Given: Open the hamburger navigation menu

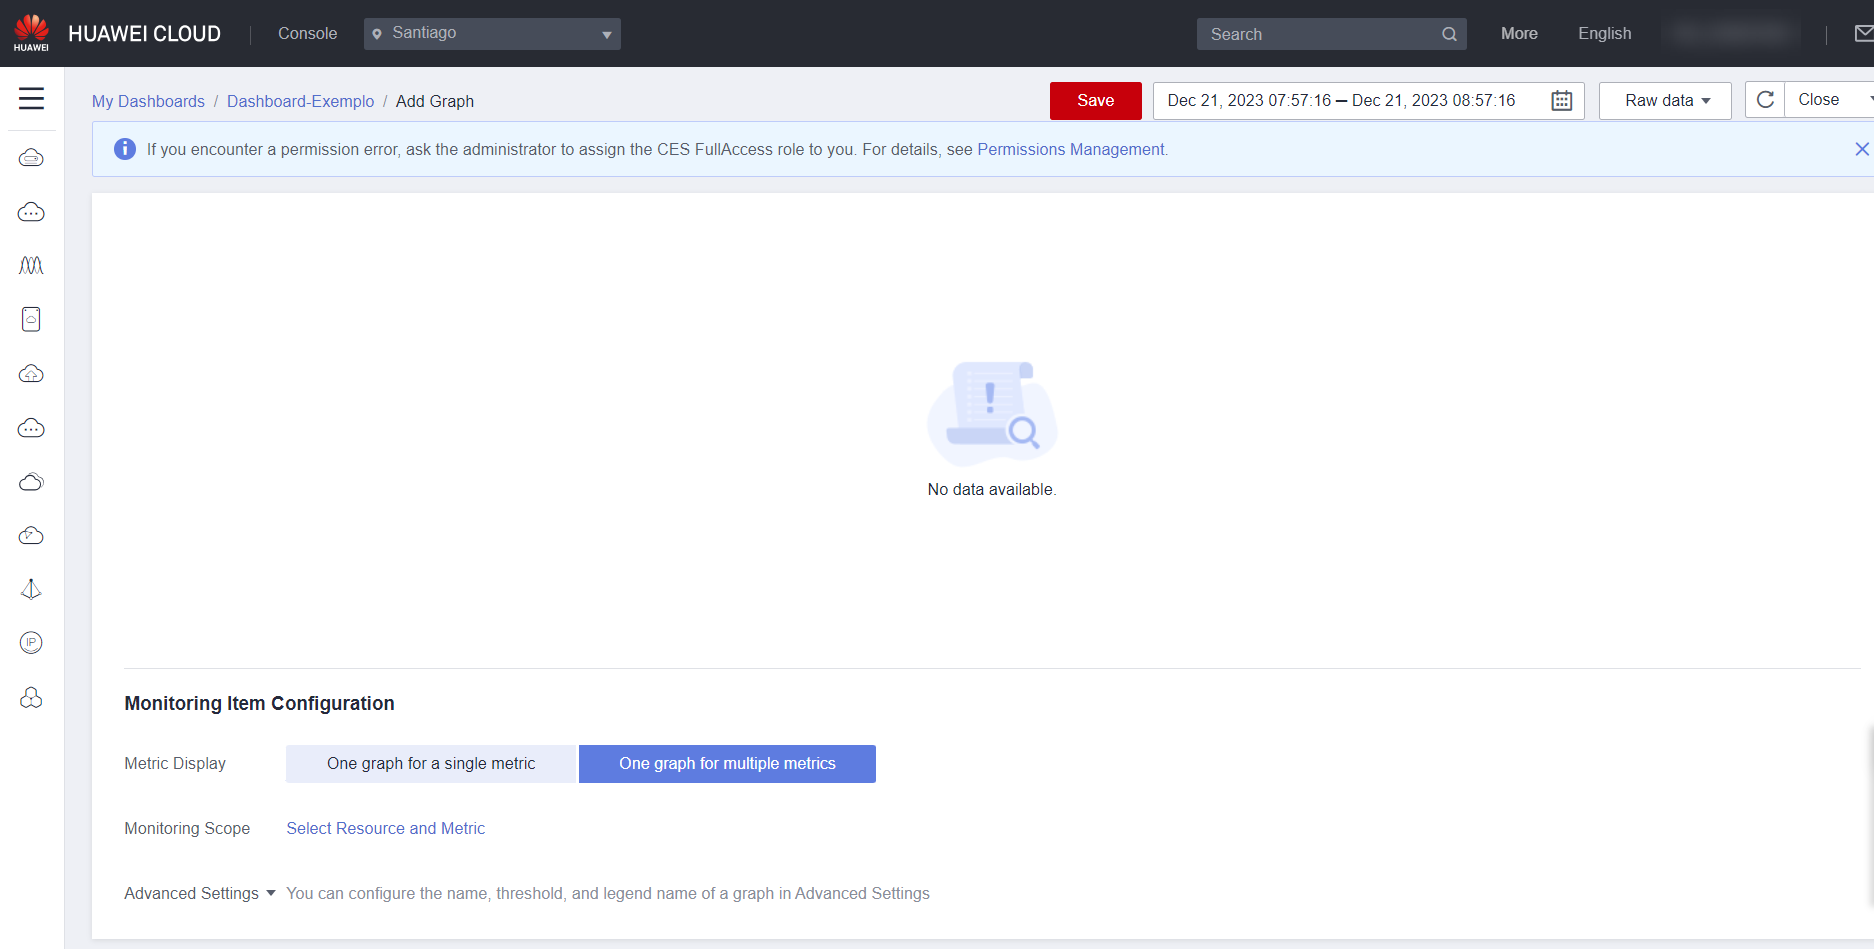Looking at the screenshot, I should [x=31, y=98].
